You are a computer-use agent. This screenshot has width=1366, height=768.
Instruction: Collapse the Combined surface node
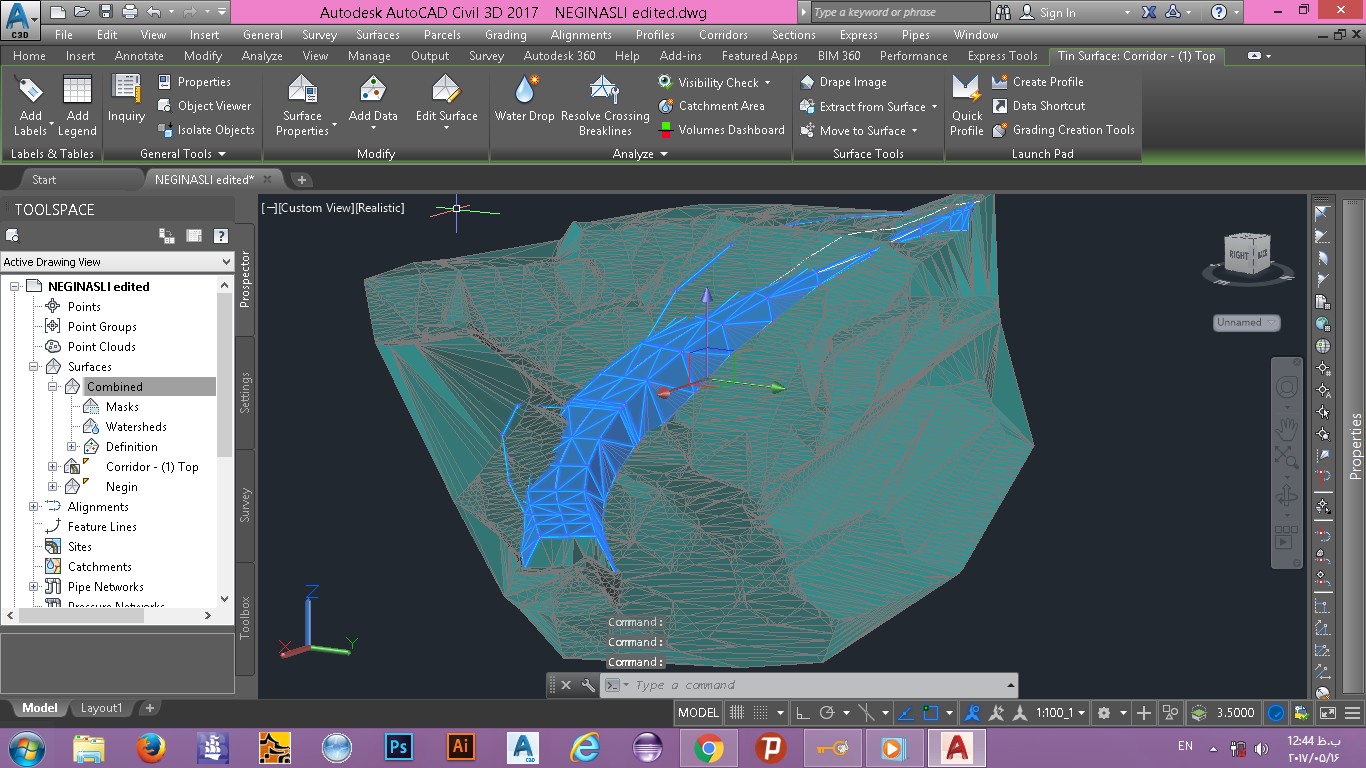(x=53, y=387)
